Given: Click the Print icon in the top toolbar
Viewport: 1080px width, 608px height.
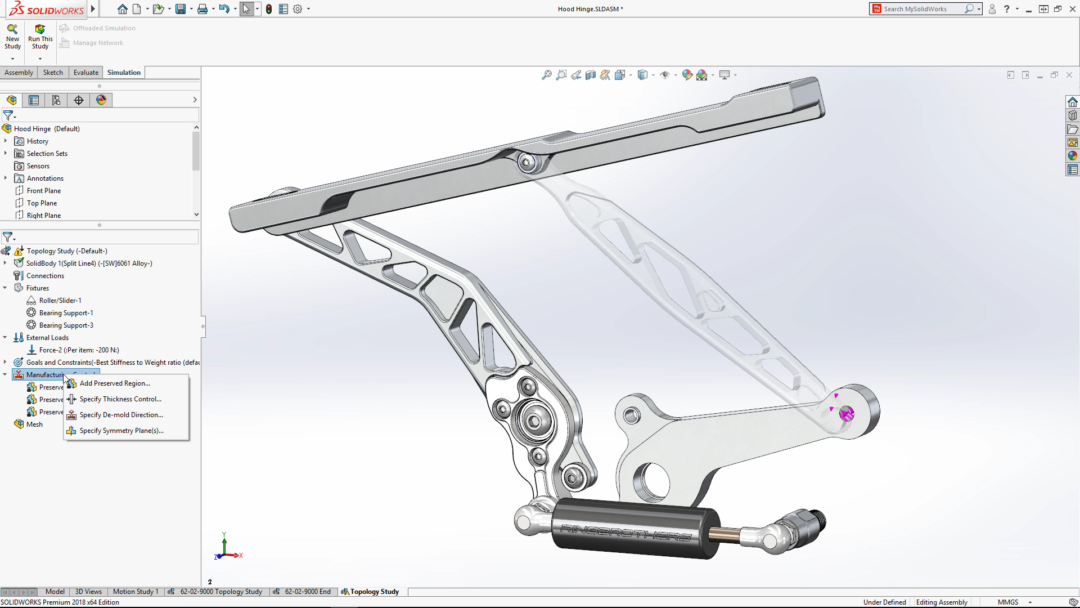Looking at the screenshot, I should point(203,8).
